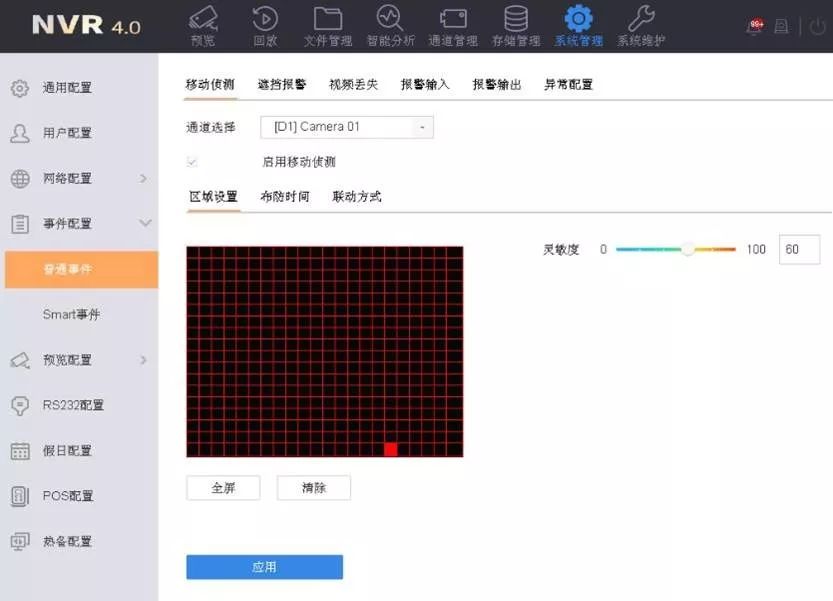The width and height of the screenshot is (833, 601).
Task: Click the 应用 (Apply) button
Action: (264, 566)
